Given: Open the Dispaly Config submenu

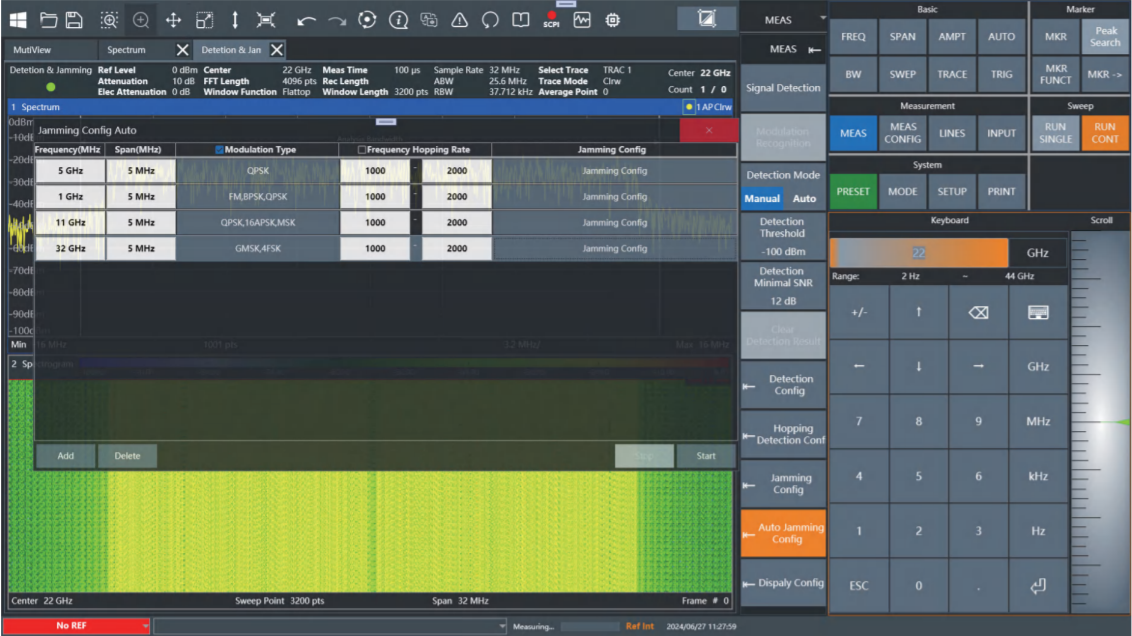Looking at the screenshot, I should tap(783, 583).
